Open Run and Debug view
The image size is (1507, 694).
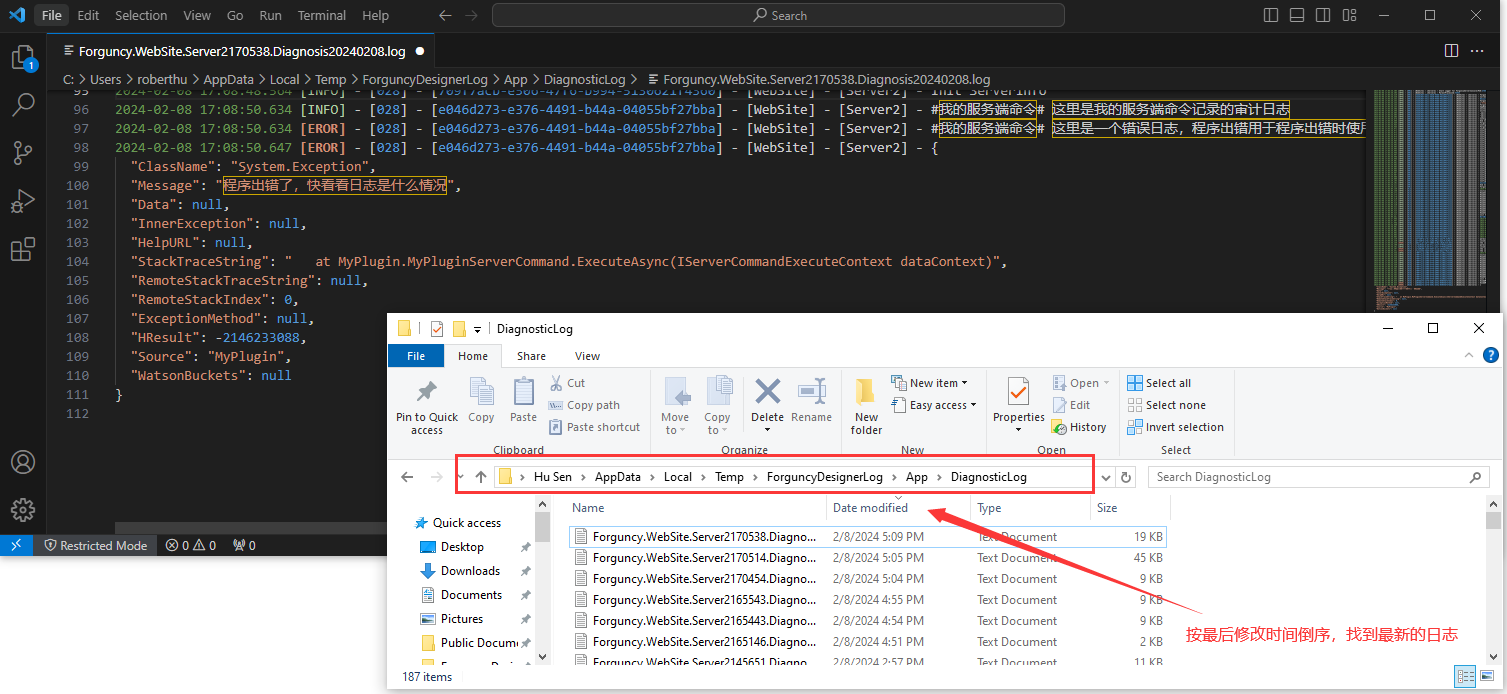[x=22, y=200]
